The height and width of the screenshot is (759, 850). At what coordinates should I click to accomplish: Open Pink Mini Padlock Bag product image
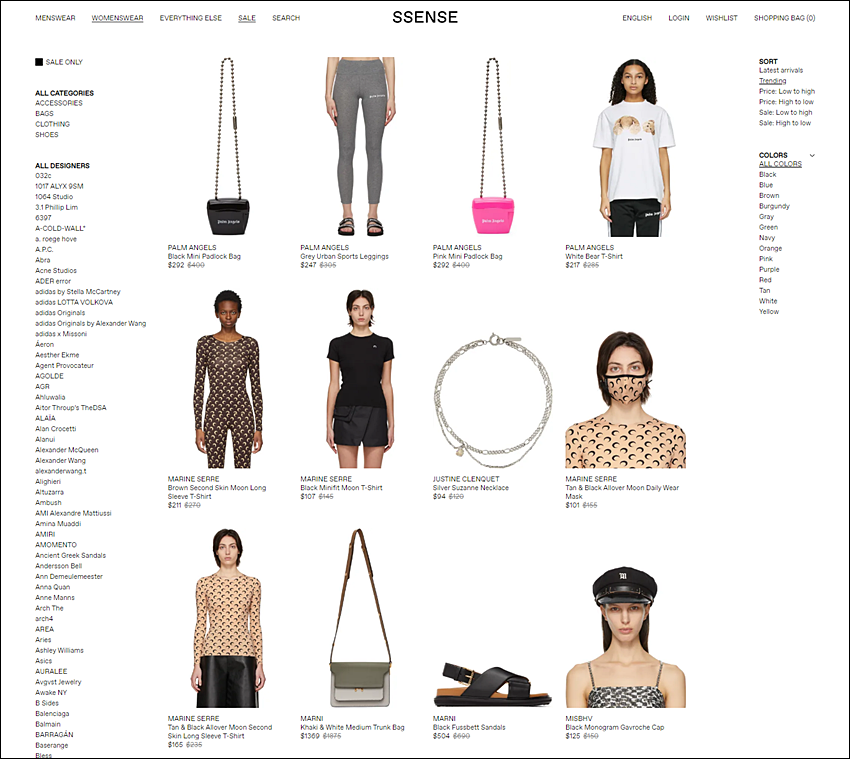pyautogui.click(x=493, y=147)
